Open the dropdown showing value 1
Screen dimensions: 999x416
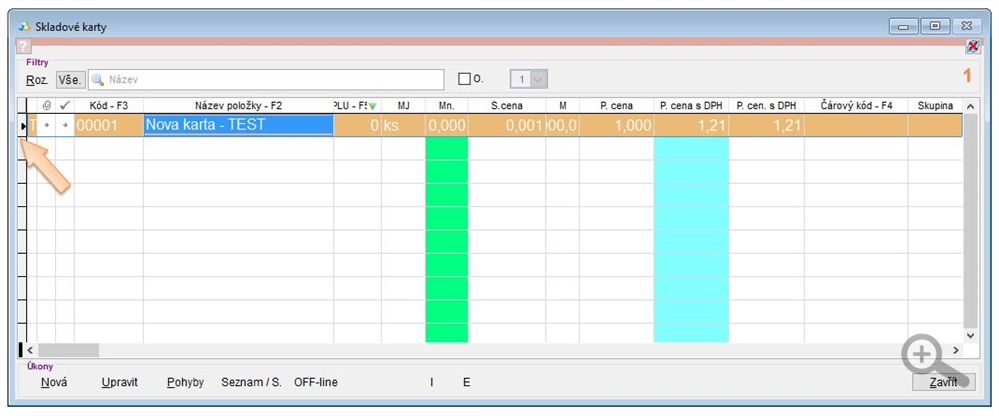click(x=539, y=79)
